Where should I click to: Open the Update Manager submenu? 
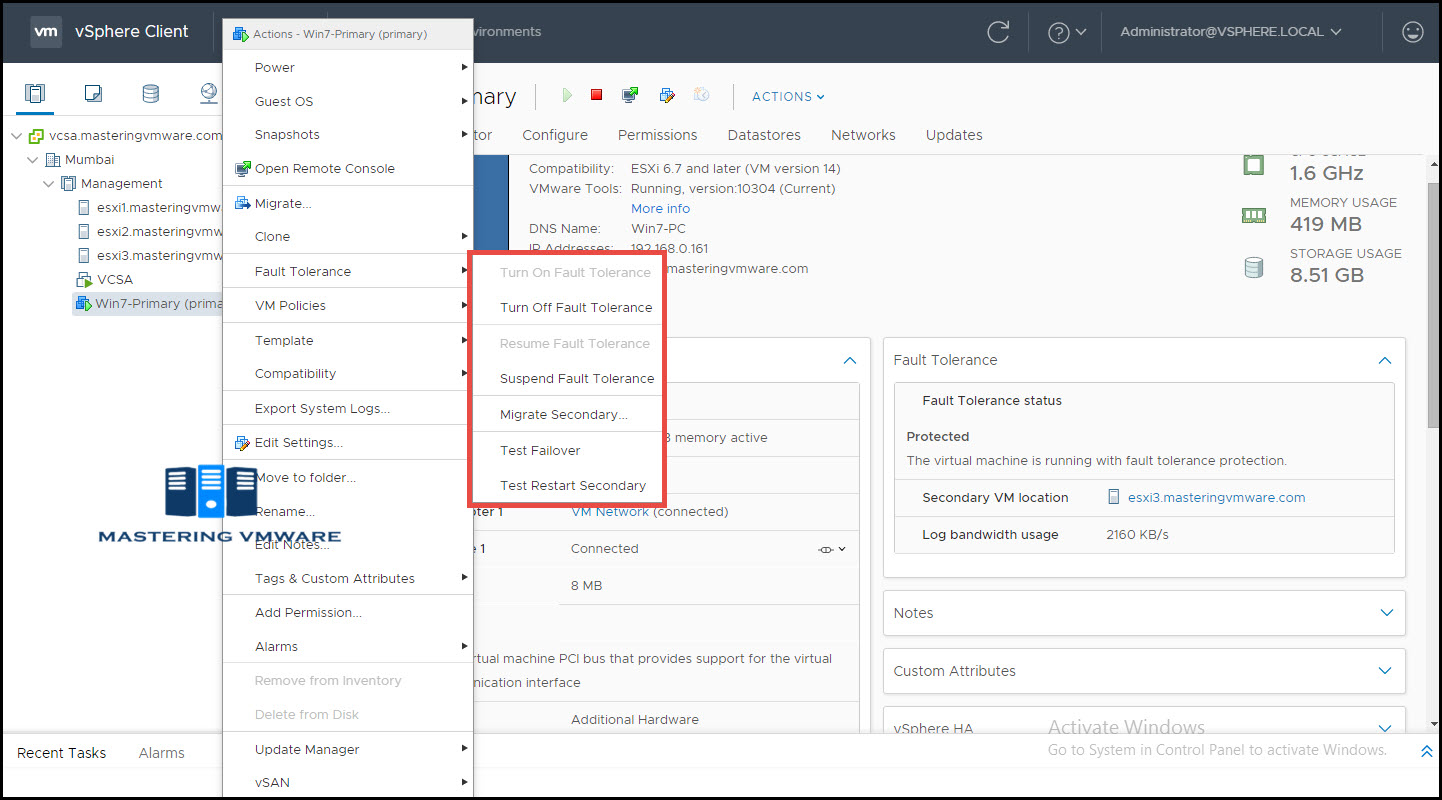[x=348, y=750]
